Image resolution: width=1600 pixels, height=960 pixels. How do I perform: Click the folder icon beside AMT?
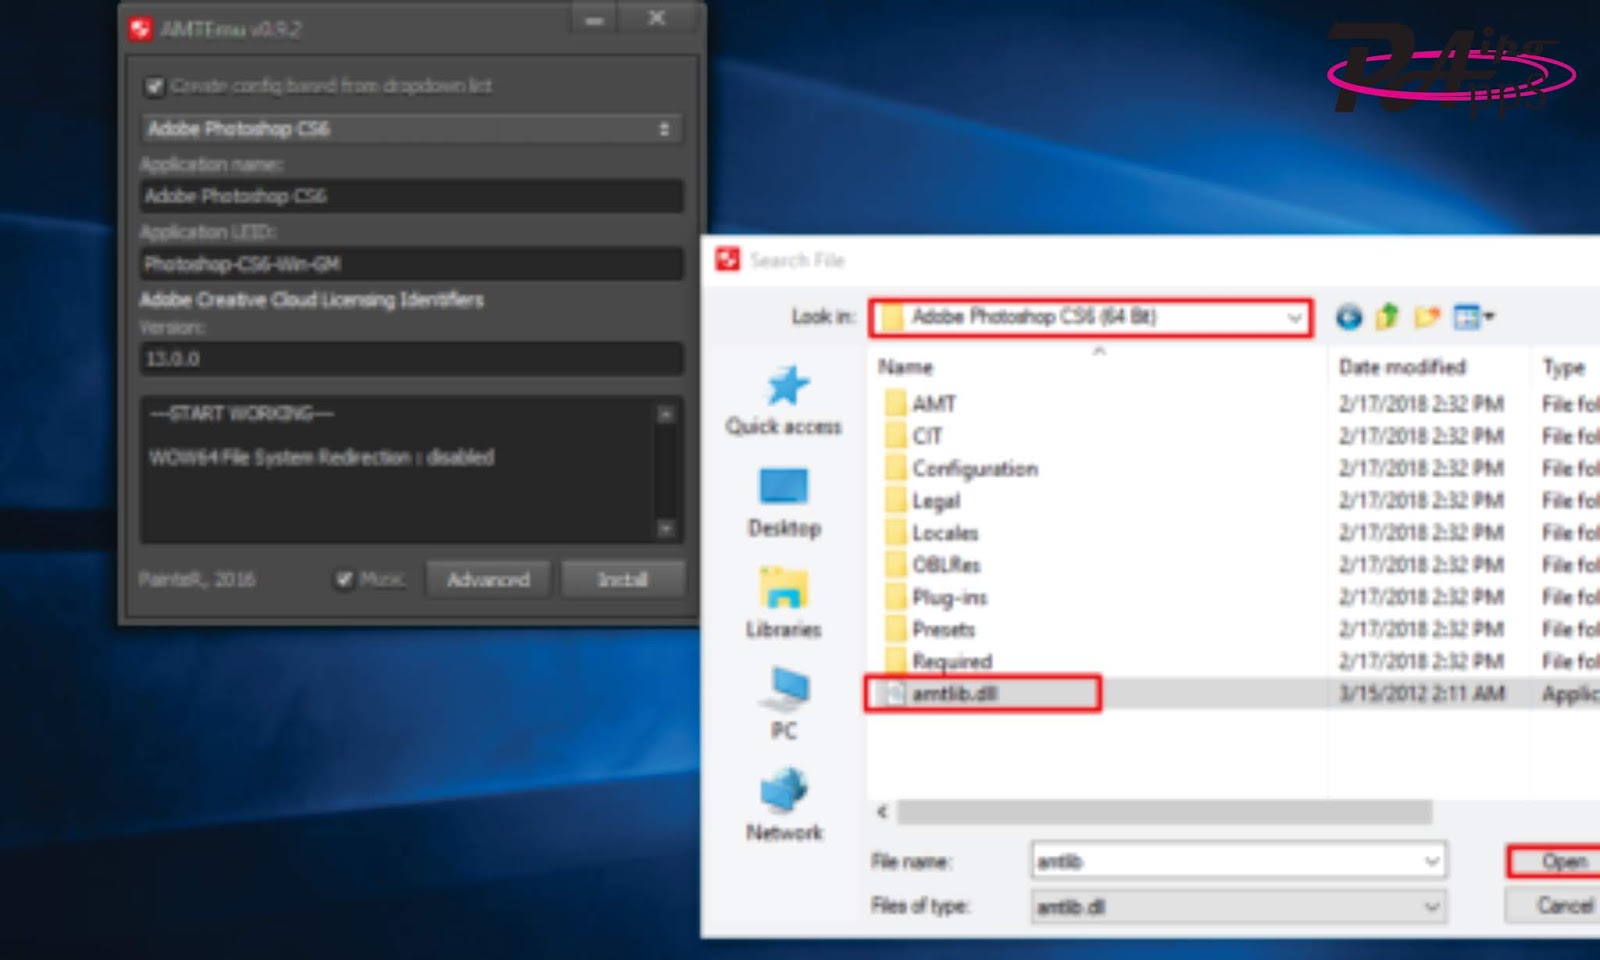click(x=895, y=403)
